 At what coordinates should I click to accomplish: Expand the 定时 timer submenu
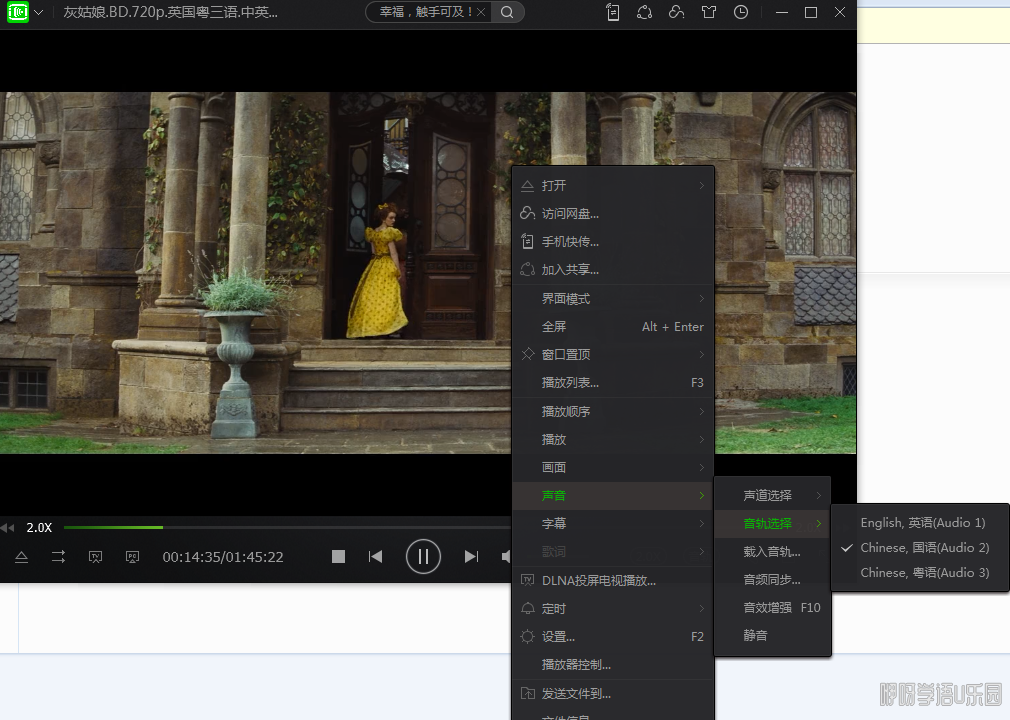[613, 609]
